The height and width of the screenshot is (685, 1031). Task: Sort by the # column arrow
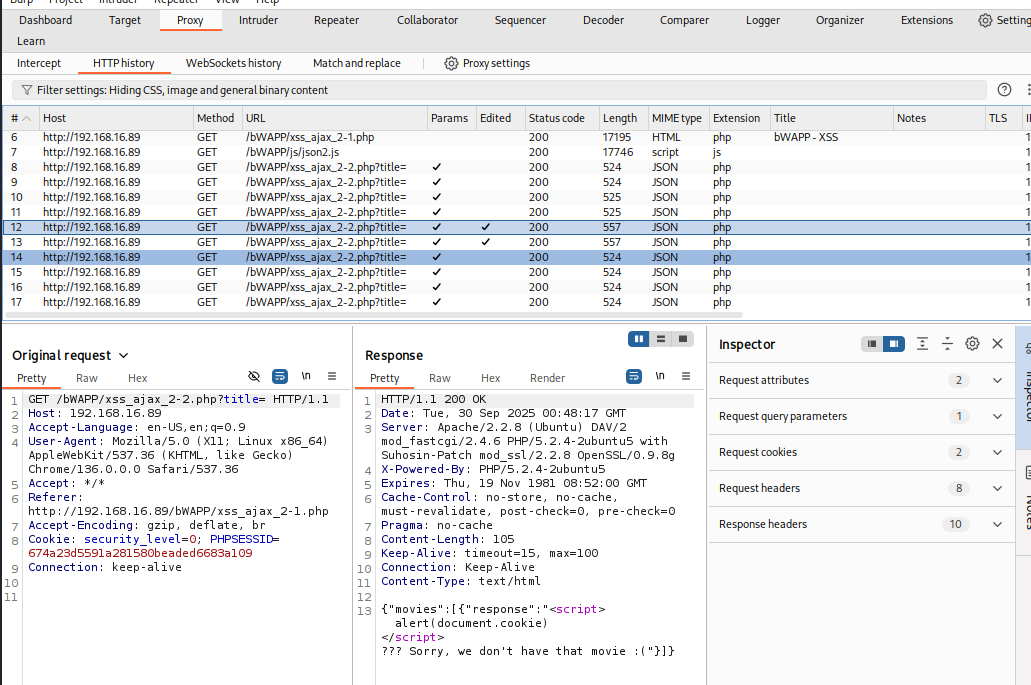pyautogui.click(x=27, y=118)
